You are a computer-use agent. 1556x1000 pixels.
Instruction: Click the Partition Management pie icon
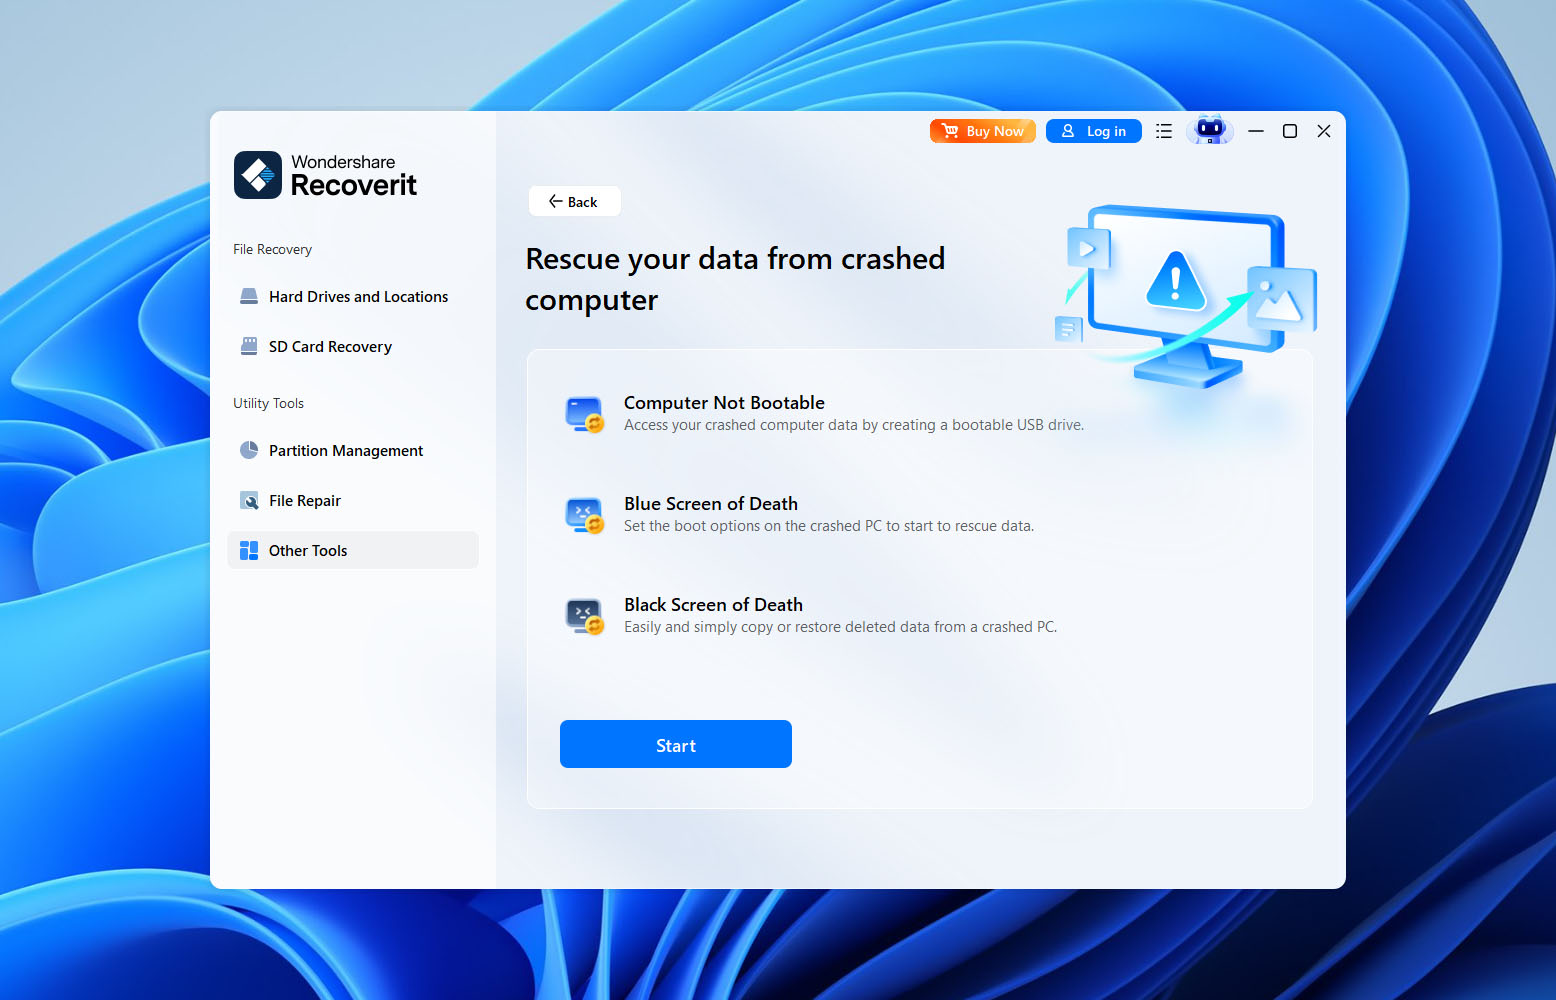click(249, 450)
